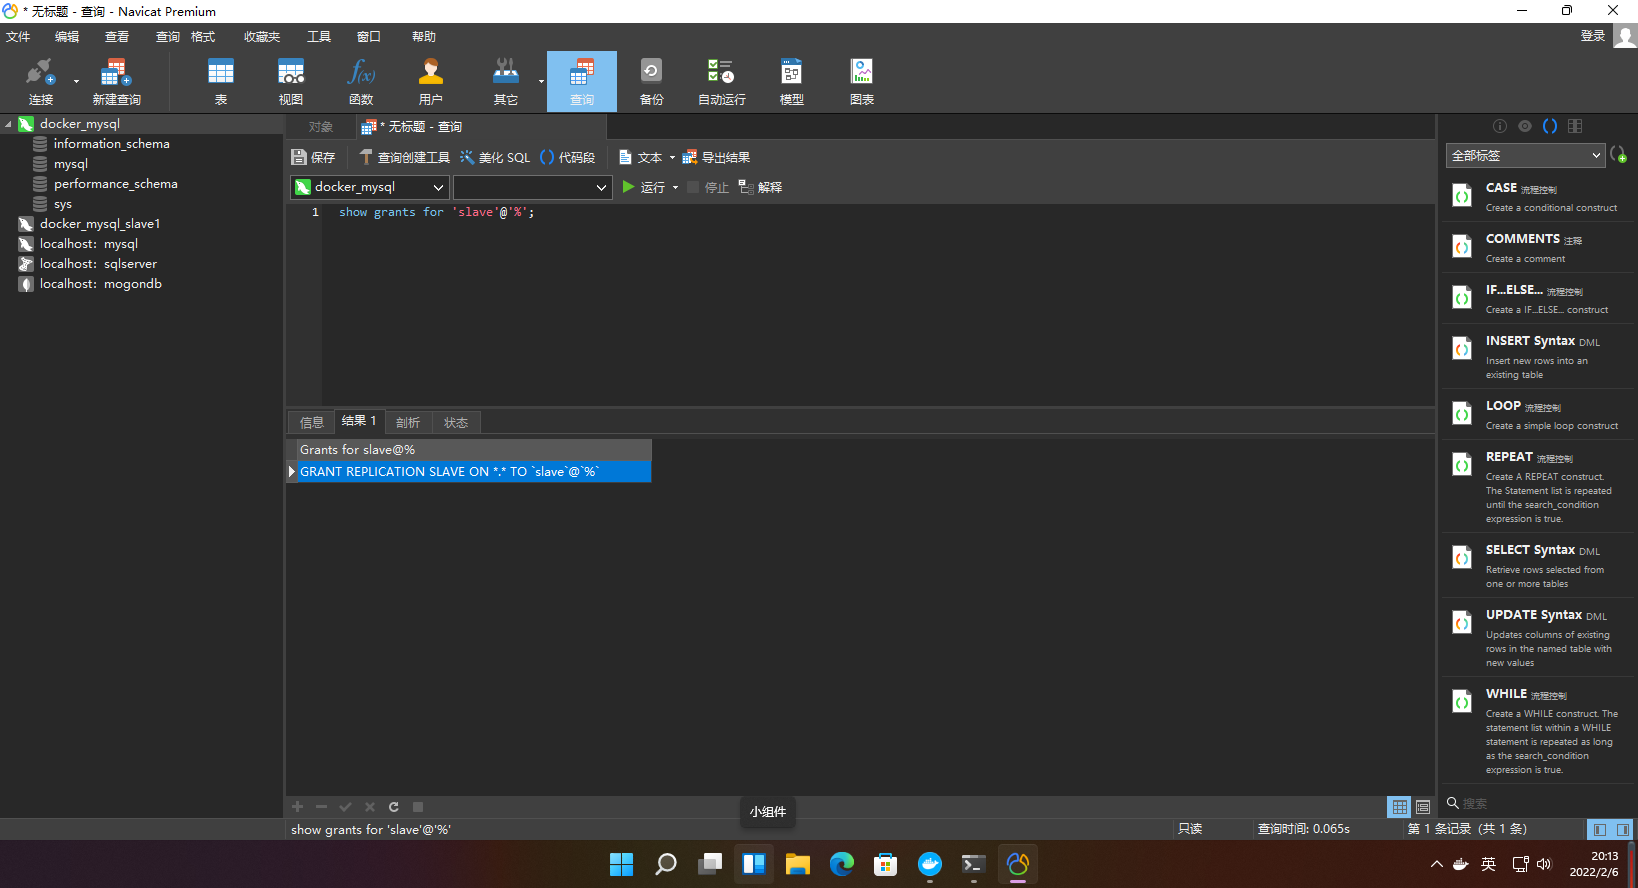Viewport: 1638px width, 888px height.
Task: Click the snippet search (搜索) field
Action: coord(1540,803)
